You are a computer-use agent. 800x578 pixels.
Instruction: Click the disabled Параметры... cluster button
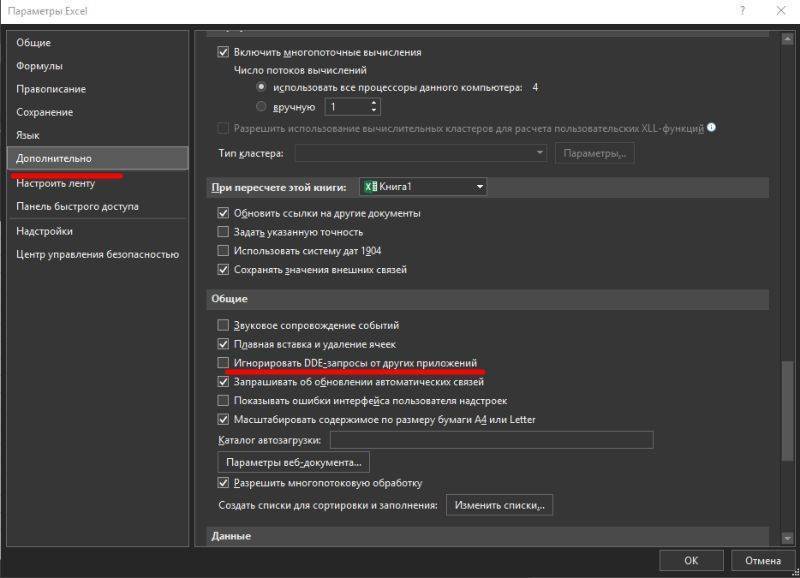pos(594,153)
